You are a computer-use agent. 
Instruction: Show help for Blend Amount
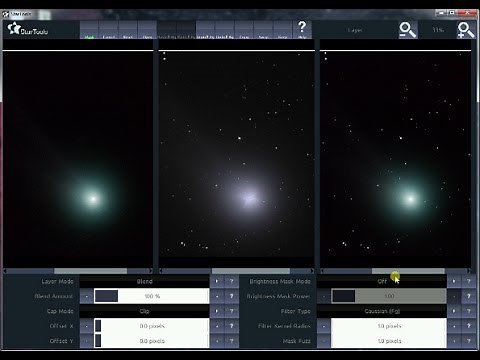[x=232, y=296]
